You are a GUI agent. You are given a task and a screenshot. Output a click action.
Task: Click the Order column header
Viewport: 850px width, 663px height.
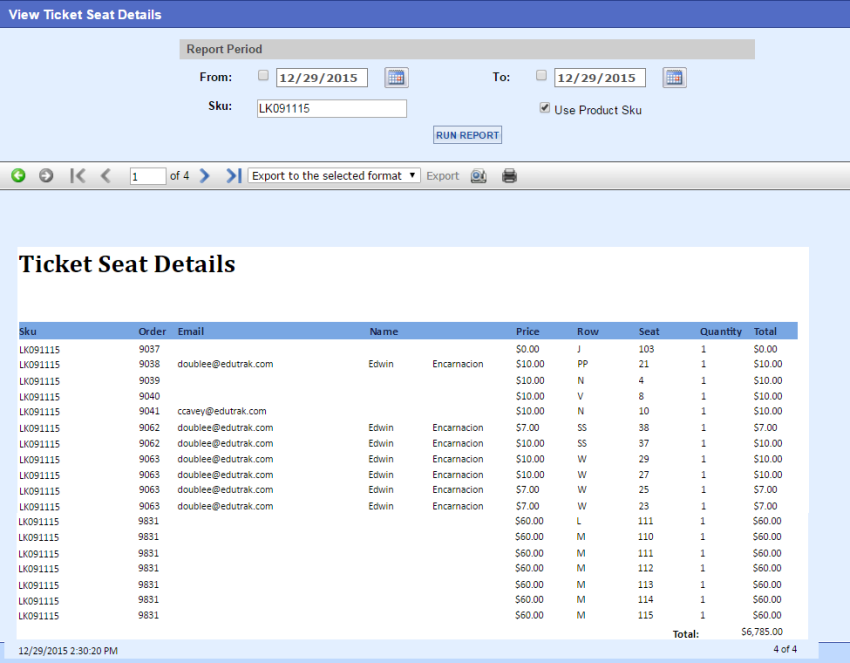pos(152,331)
